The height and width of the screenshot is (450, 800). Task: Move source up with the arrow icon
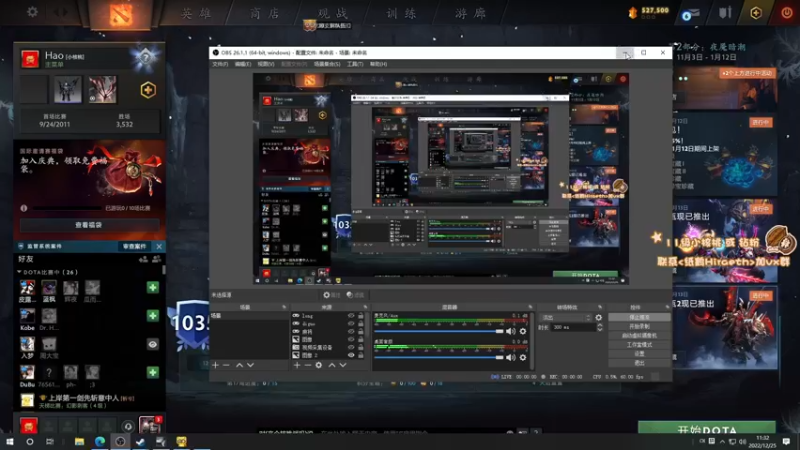tap(332, 365)
